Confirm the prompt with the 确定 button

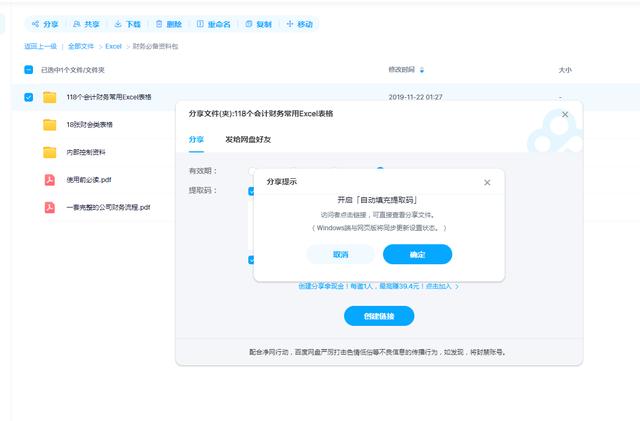tap(417, 254)
